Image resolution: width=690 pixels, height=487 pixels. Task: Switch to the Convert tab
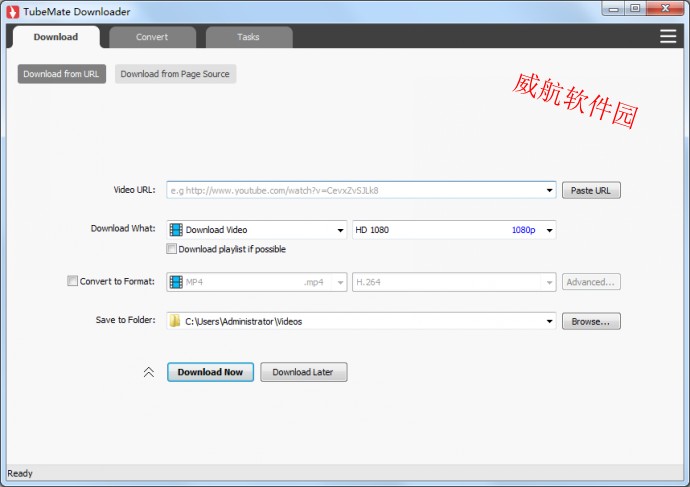click(152, 37)
